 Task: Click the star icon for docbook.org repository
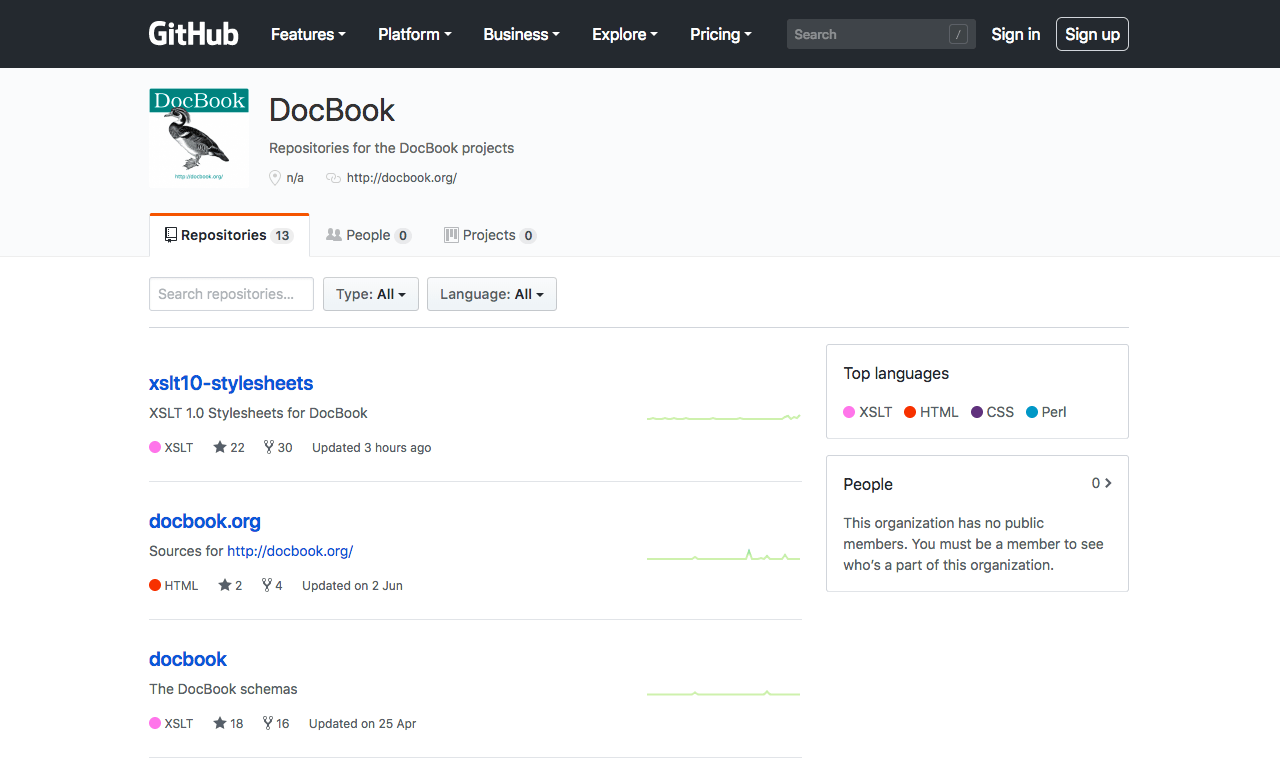point(225,585)
